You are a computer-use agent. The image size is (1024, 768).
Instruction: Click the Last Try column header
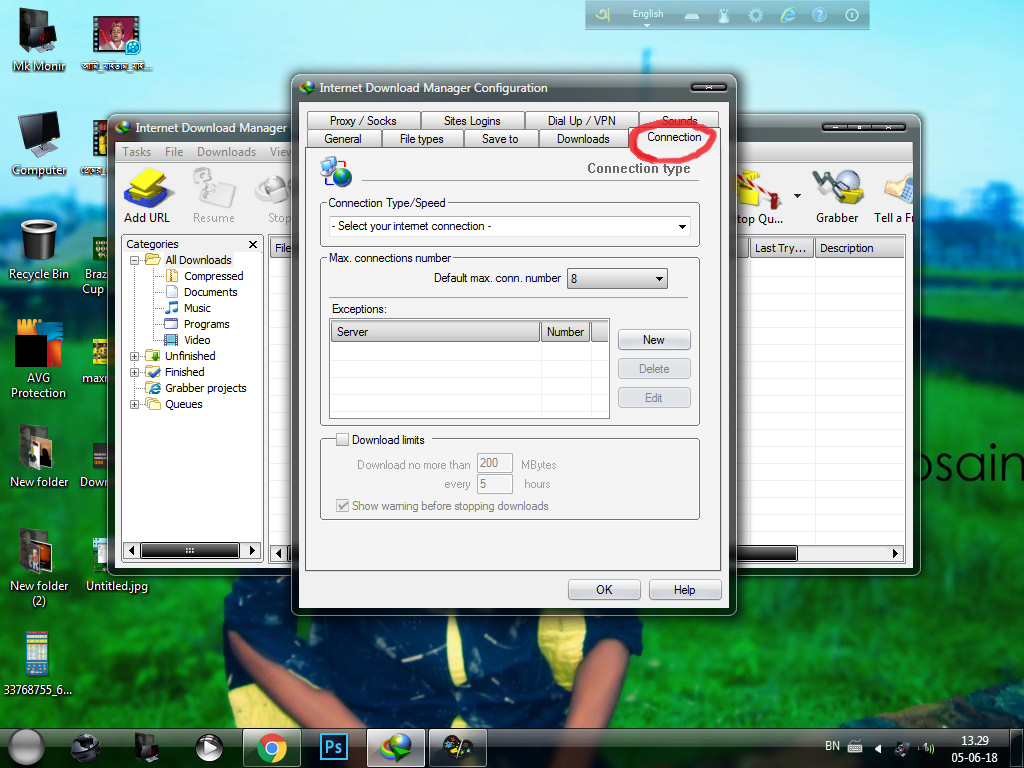point(781,248)
